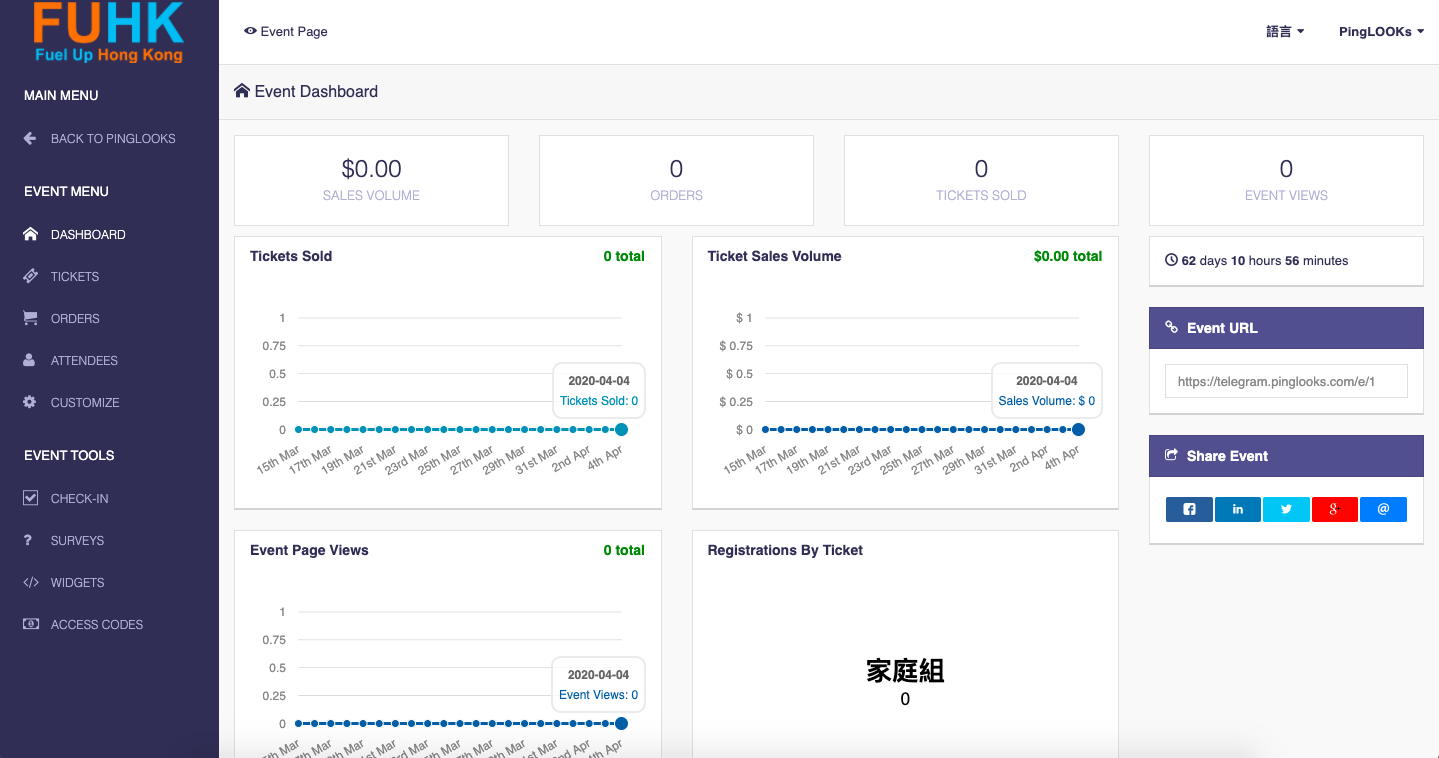Click Back to PingLOOKs link

[112, 138]
